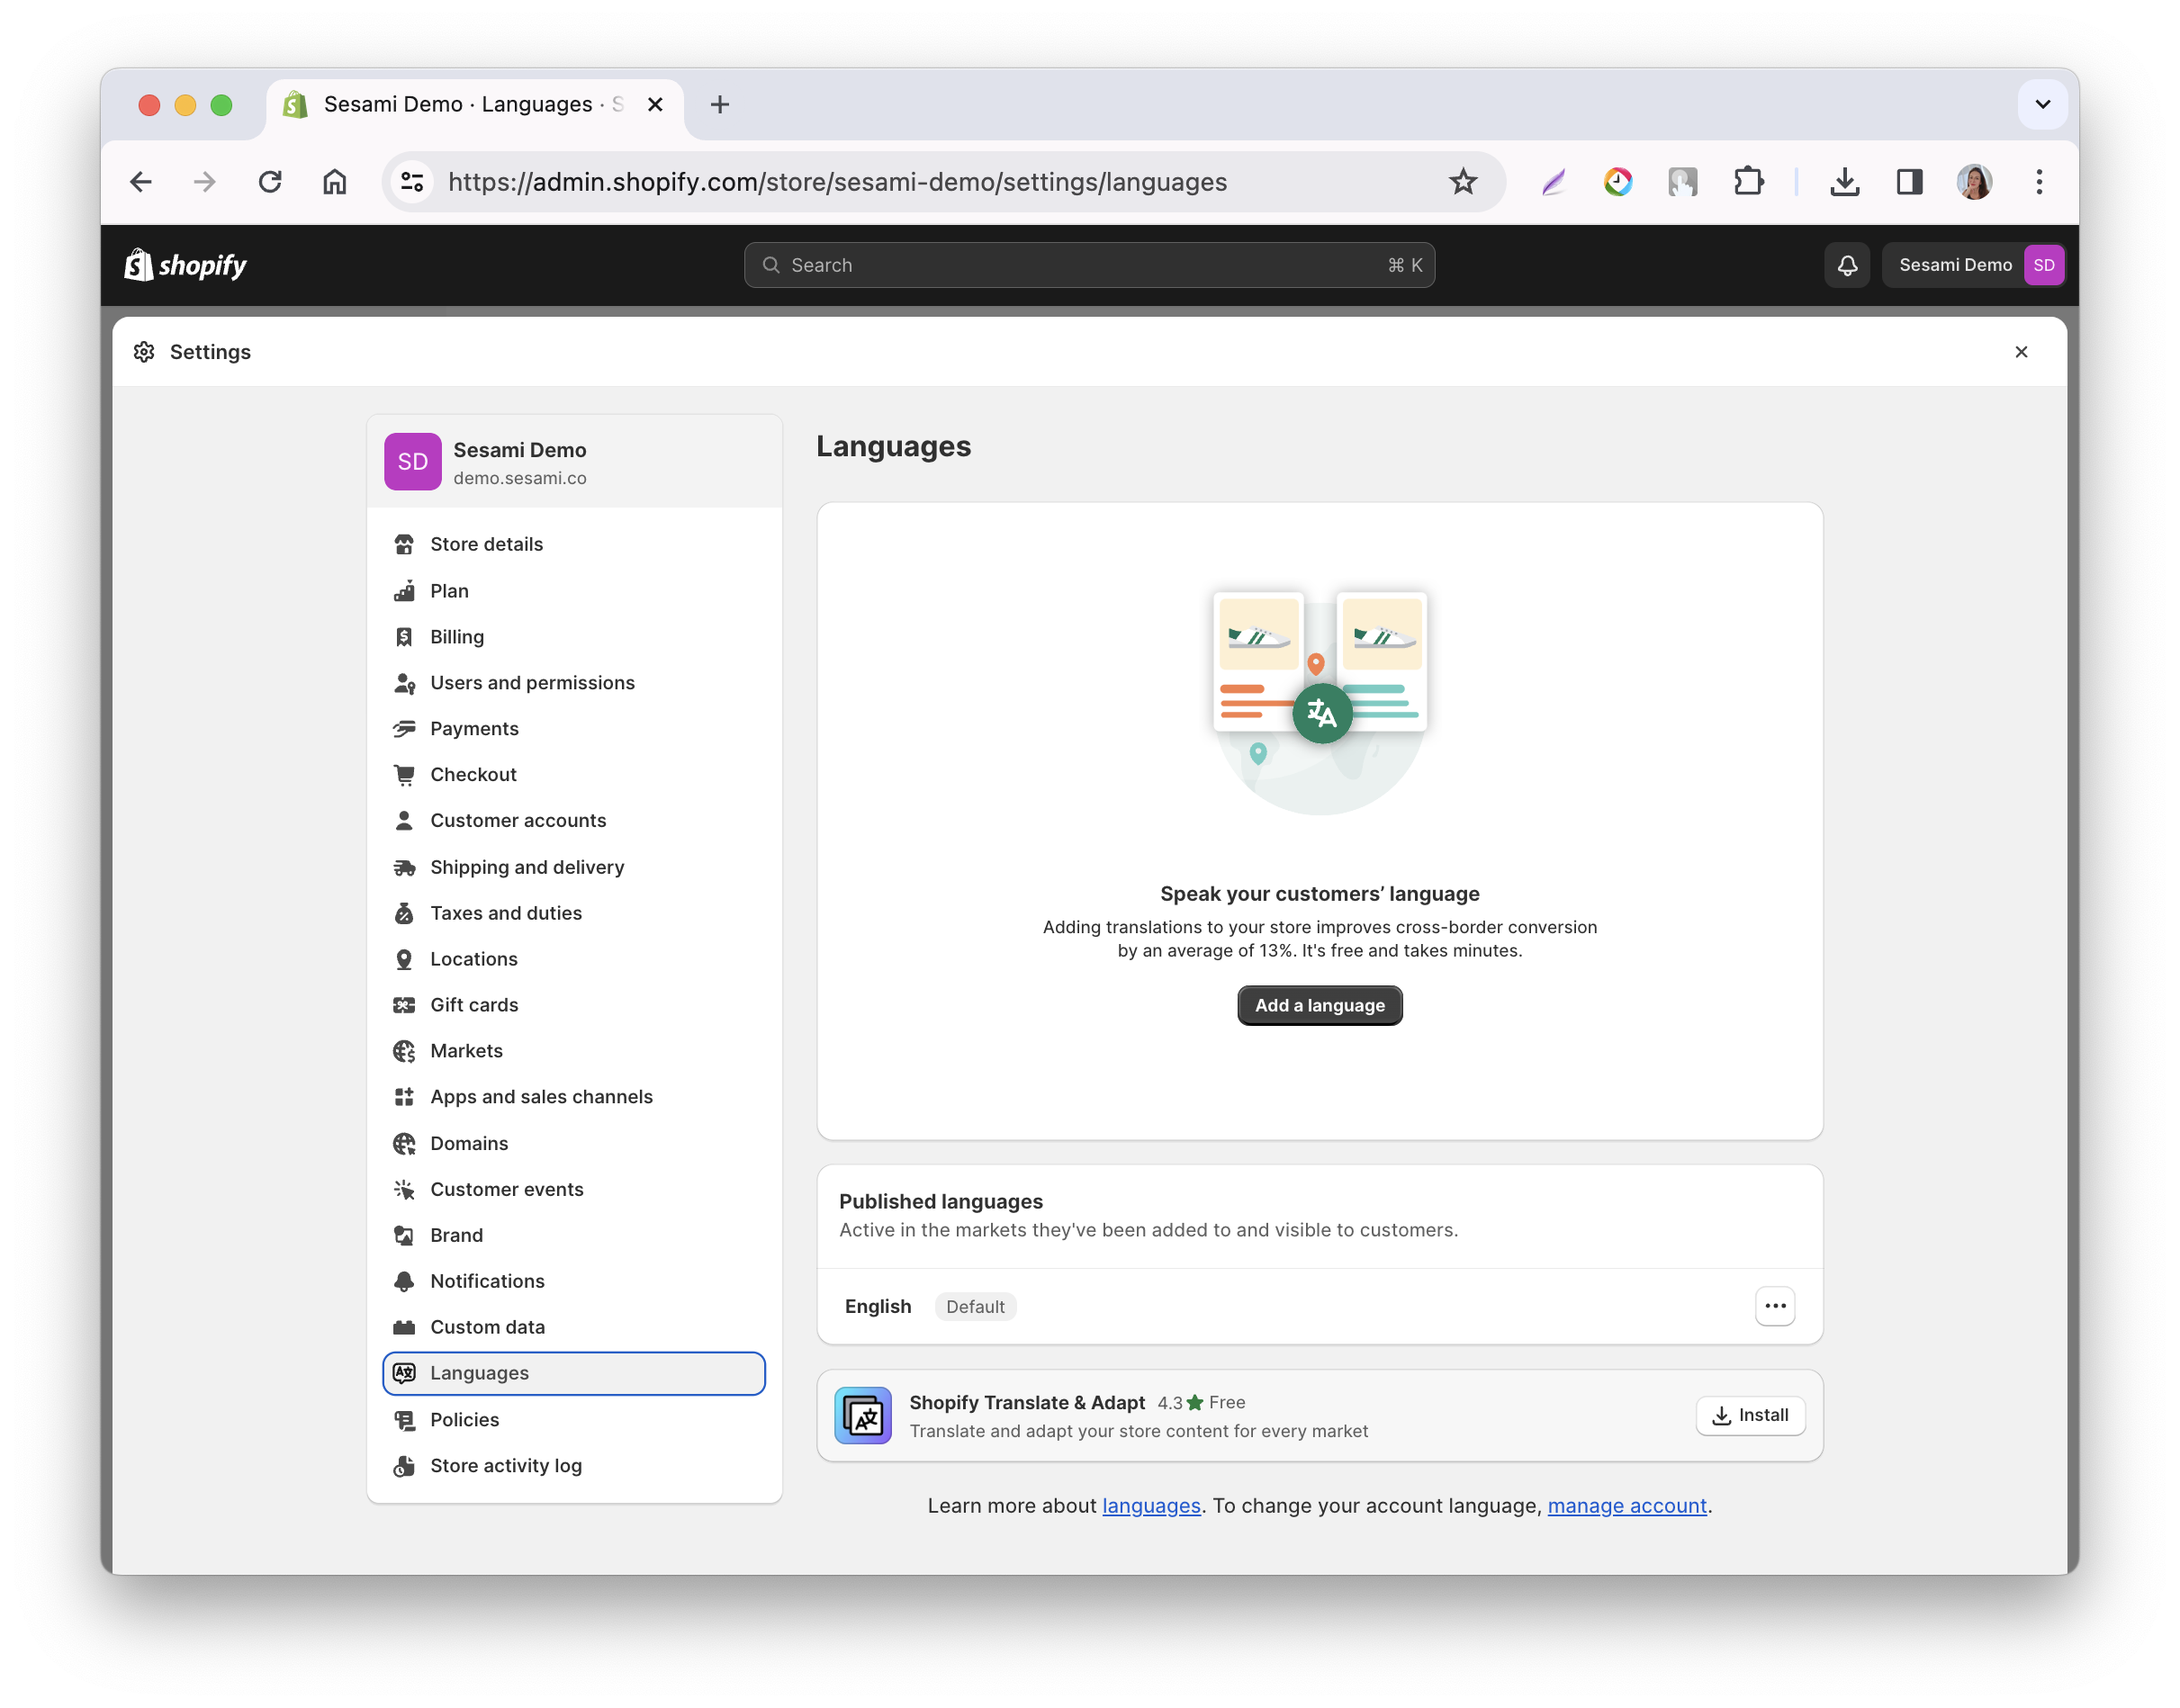
Task: Click the Add a language button
Action: (x=1319, y=1005)
